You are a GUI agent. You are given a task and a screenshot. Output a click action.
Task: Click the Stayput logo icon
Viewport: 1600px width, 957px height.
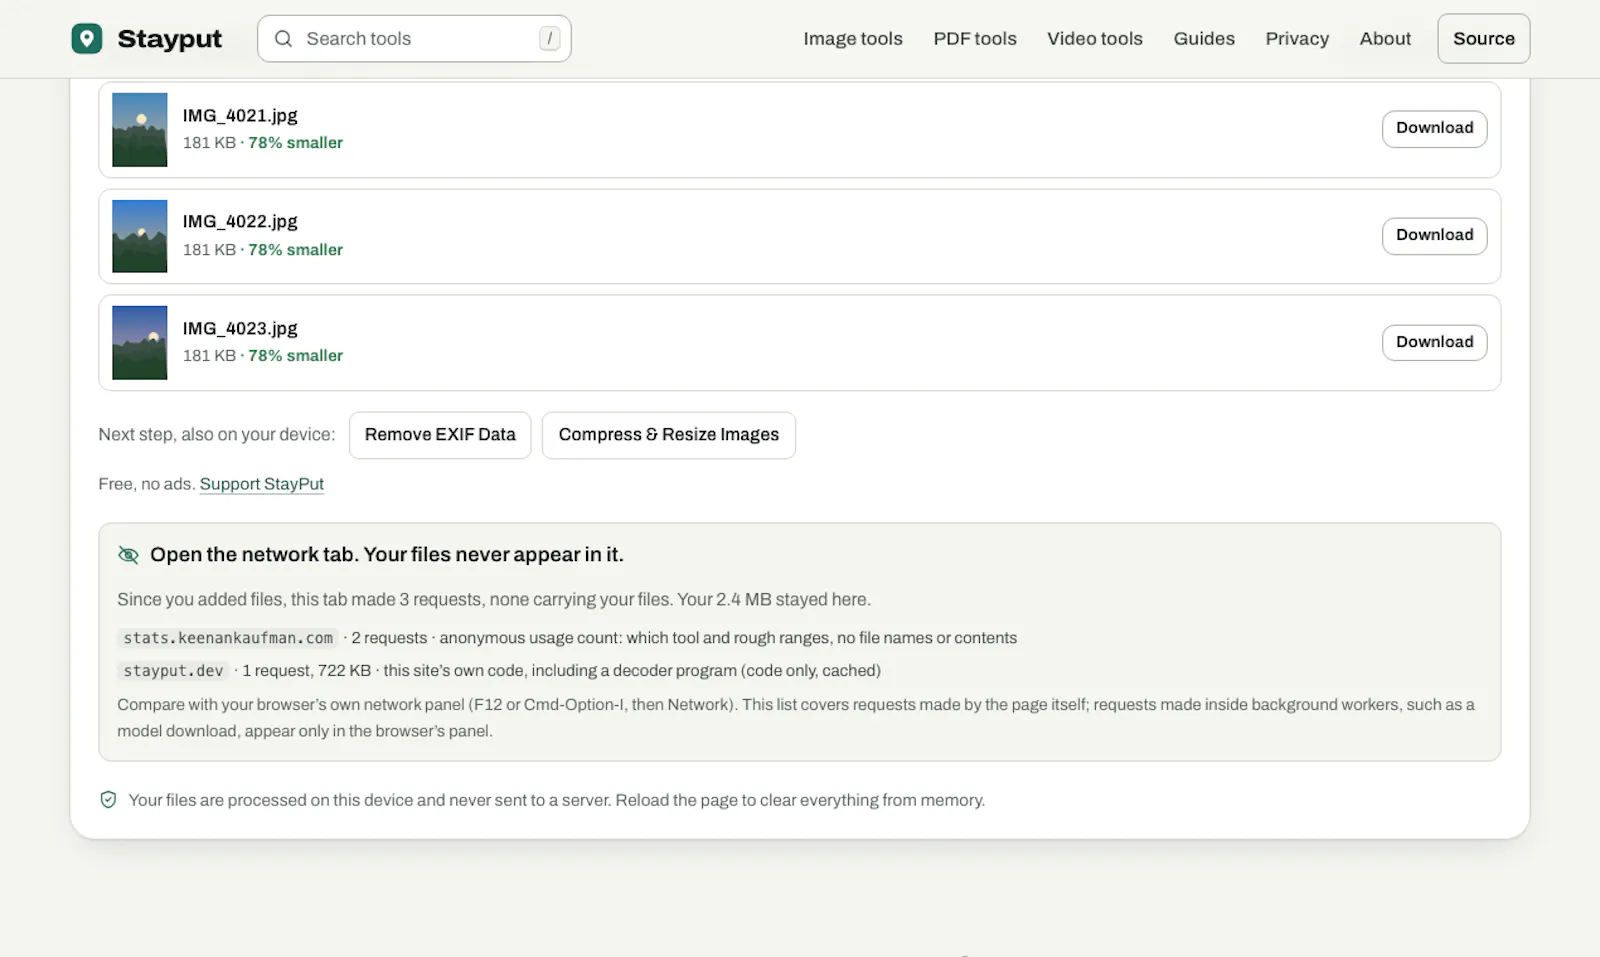[87, 38]
